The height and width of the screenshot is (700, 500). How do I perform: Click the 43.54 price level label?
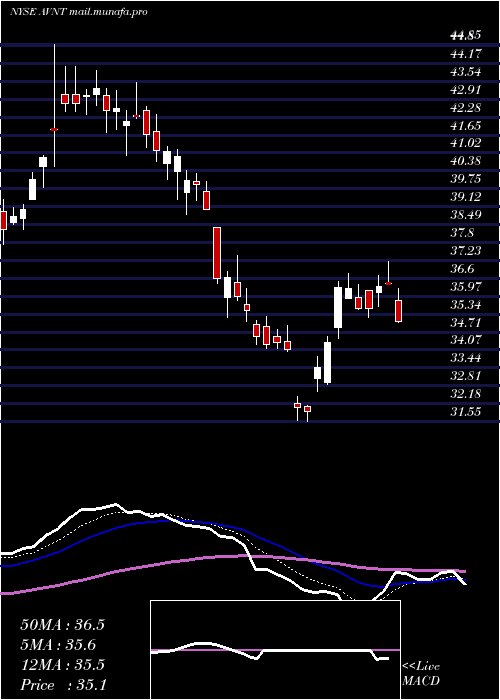point(466,72)
